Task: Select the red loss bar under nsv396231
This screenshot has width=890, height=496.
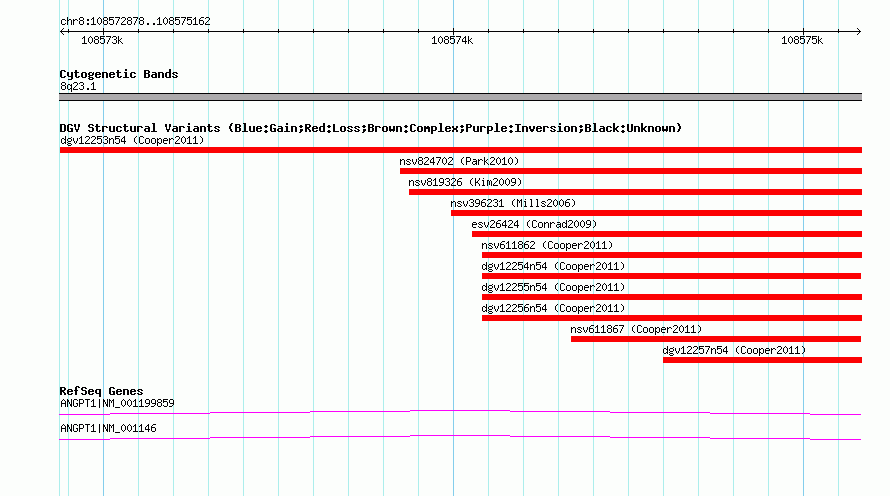Action: pyautogui.click(x=656, y=213)
